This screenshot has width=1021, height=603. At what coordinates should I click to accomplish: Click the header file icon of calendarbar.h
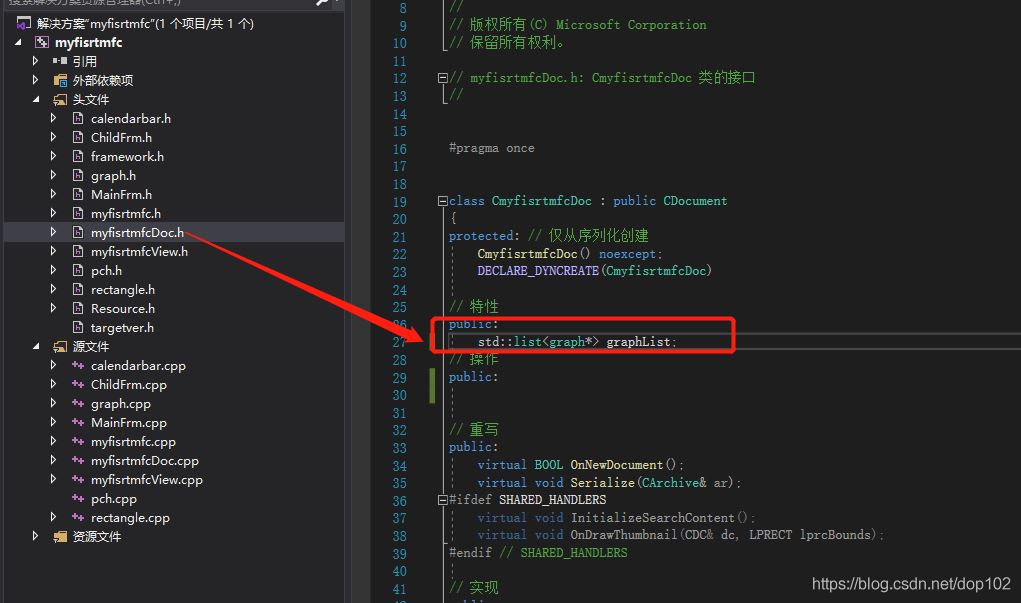click(78, 119)
